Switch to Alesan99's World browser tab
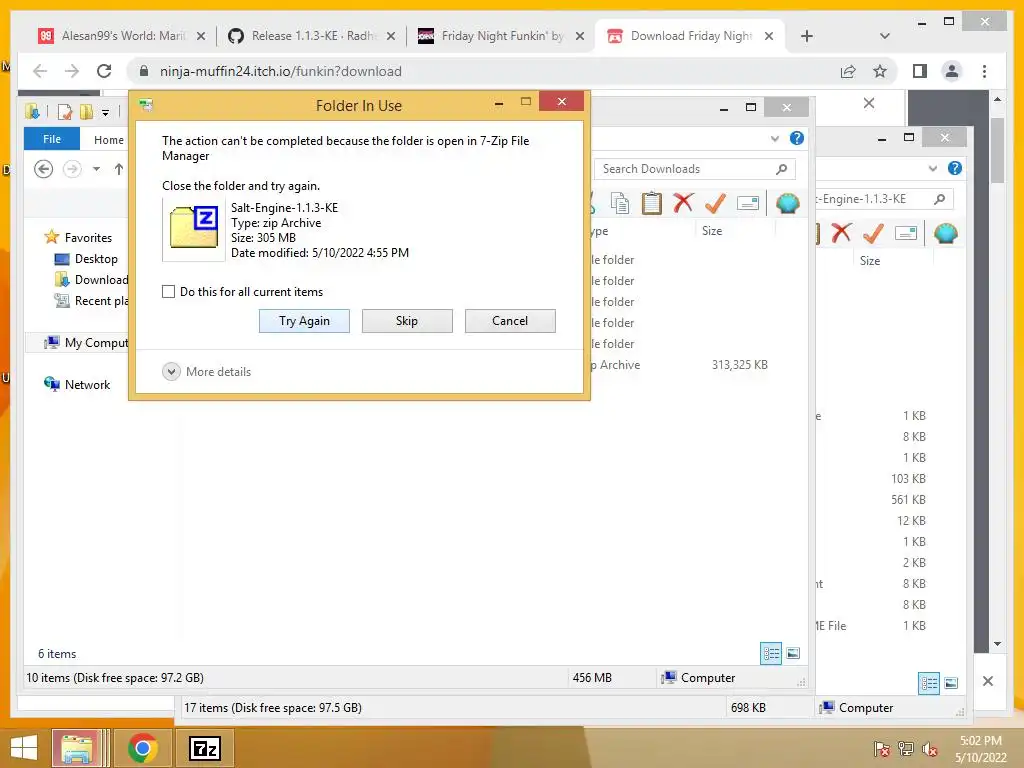 tap(122, 36)
